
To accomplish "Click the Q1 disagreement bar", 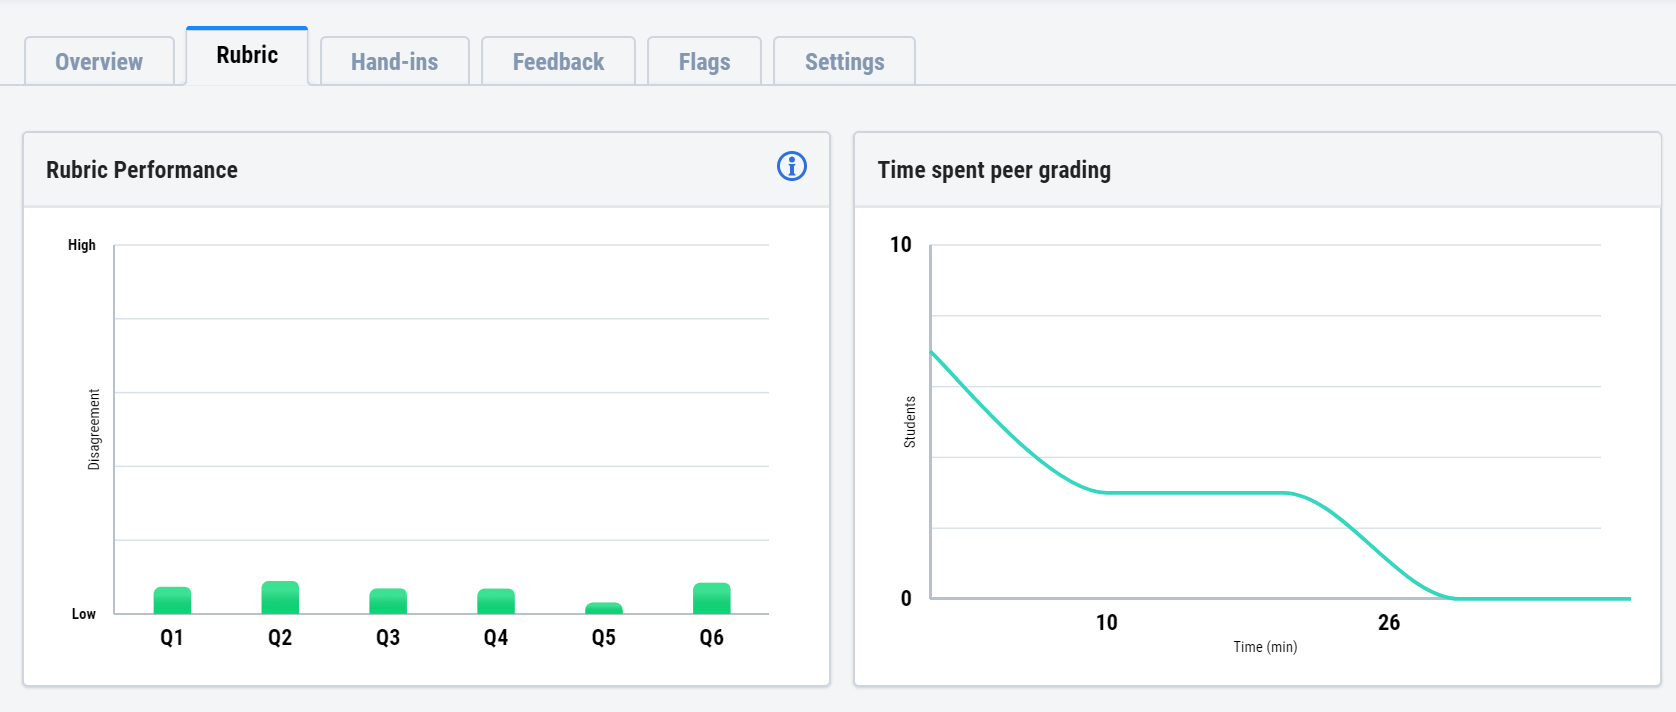I will (x=172, y=601).
